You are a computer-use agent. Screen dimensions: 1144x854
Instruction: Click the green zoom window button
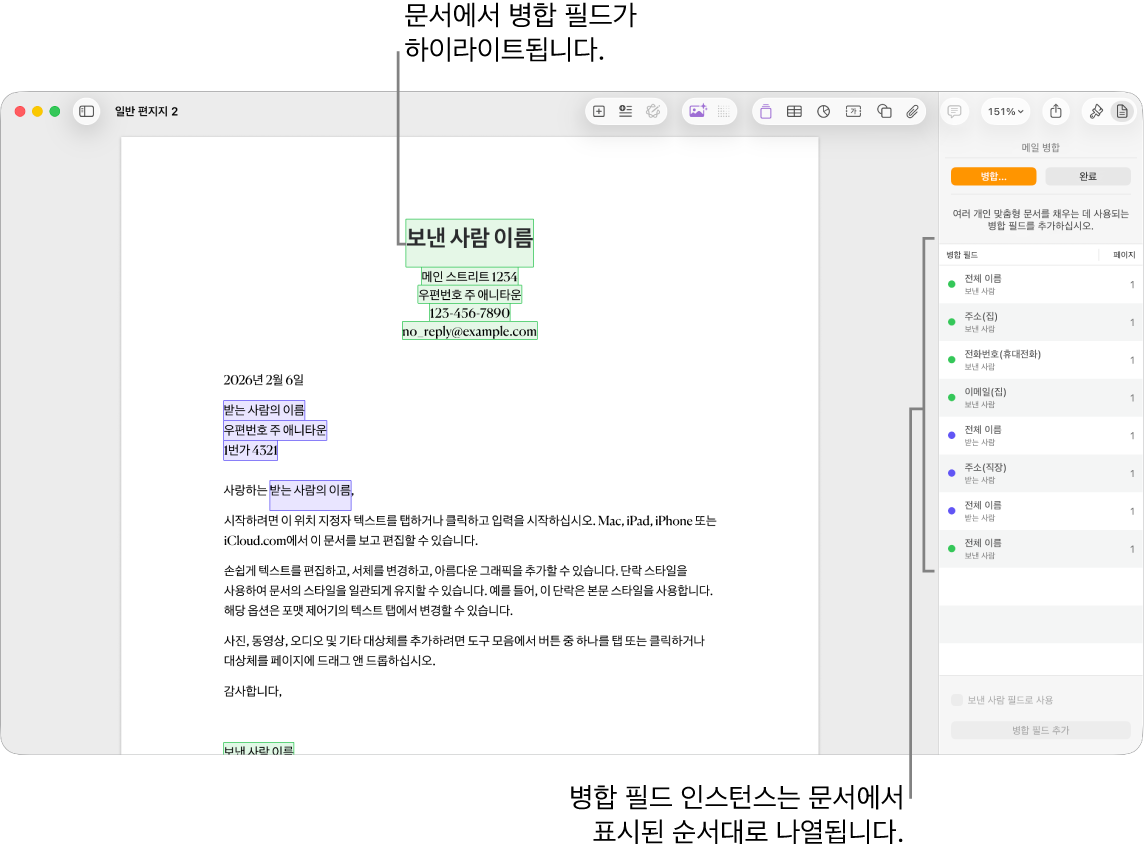55,112
